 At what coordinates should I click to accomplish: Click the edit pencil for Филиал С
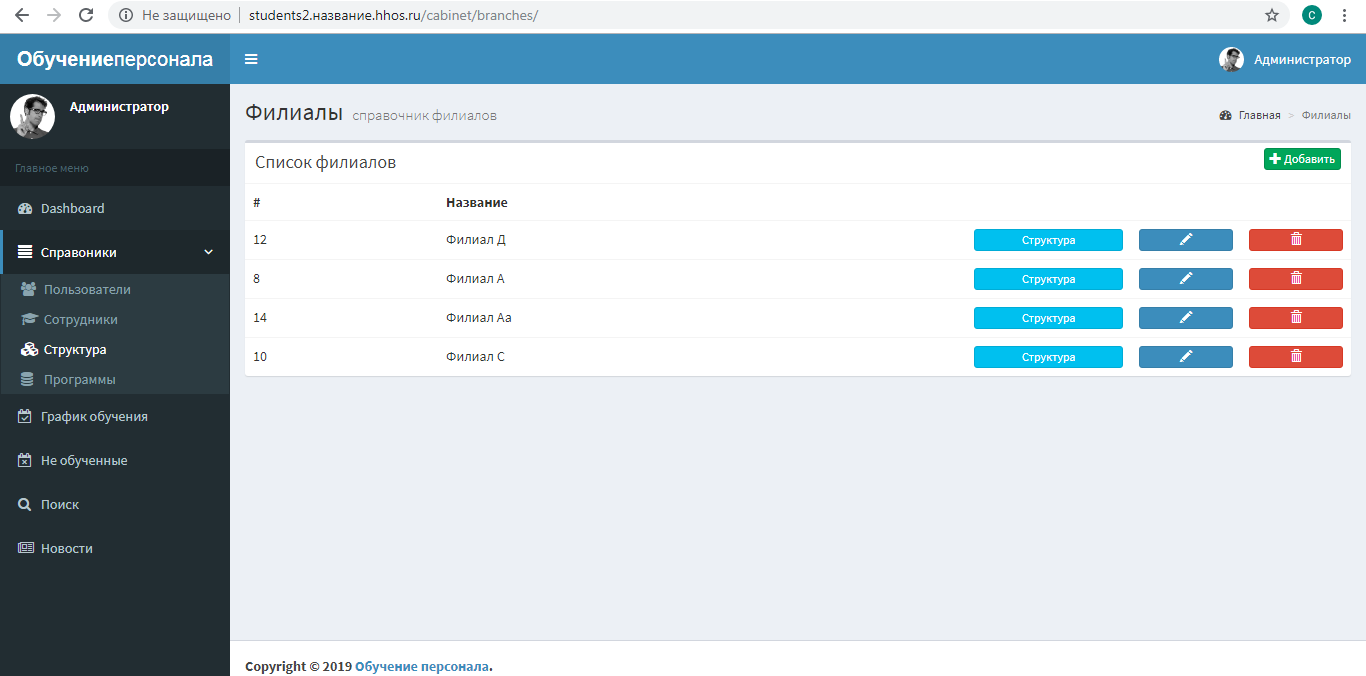[x=1186, y=357]
